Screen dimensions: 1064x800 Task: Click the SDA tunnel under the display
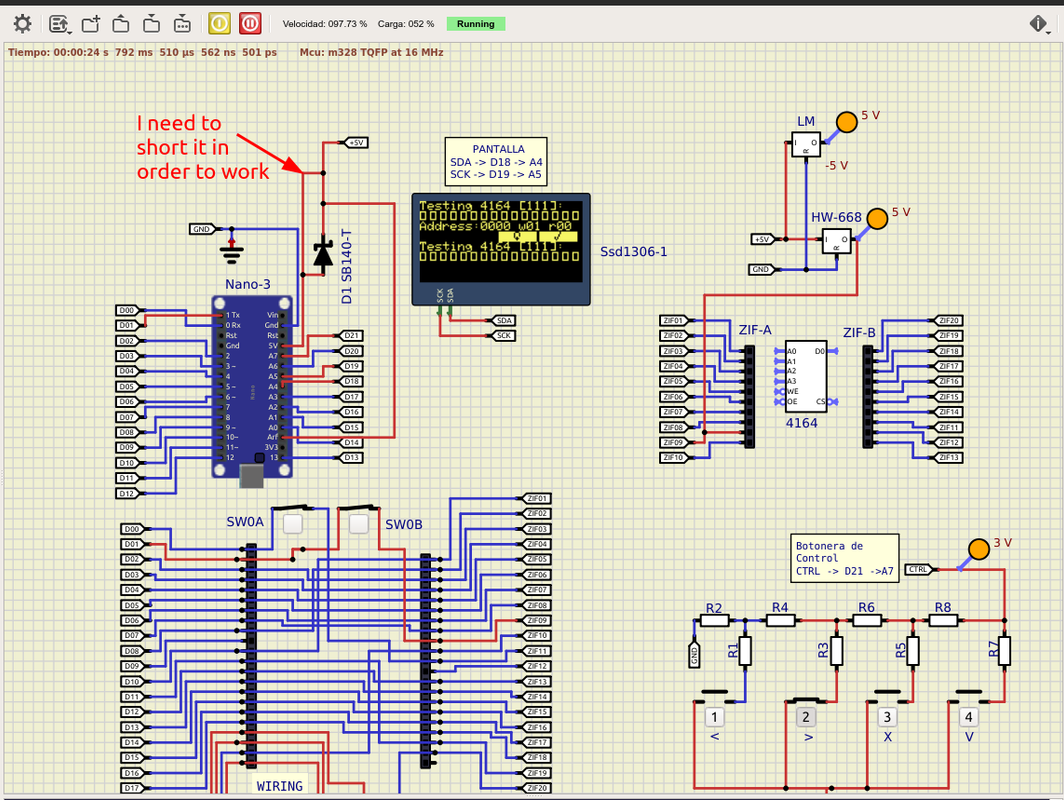(x=502, y=320)
